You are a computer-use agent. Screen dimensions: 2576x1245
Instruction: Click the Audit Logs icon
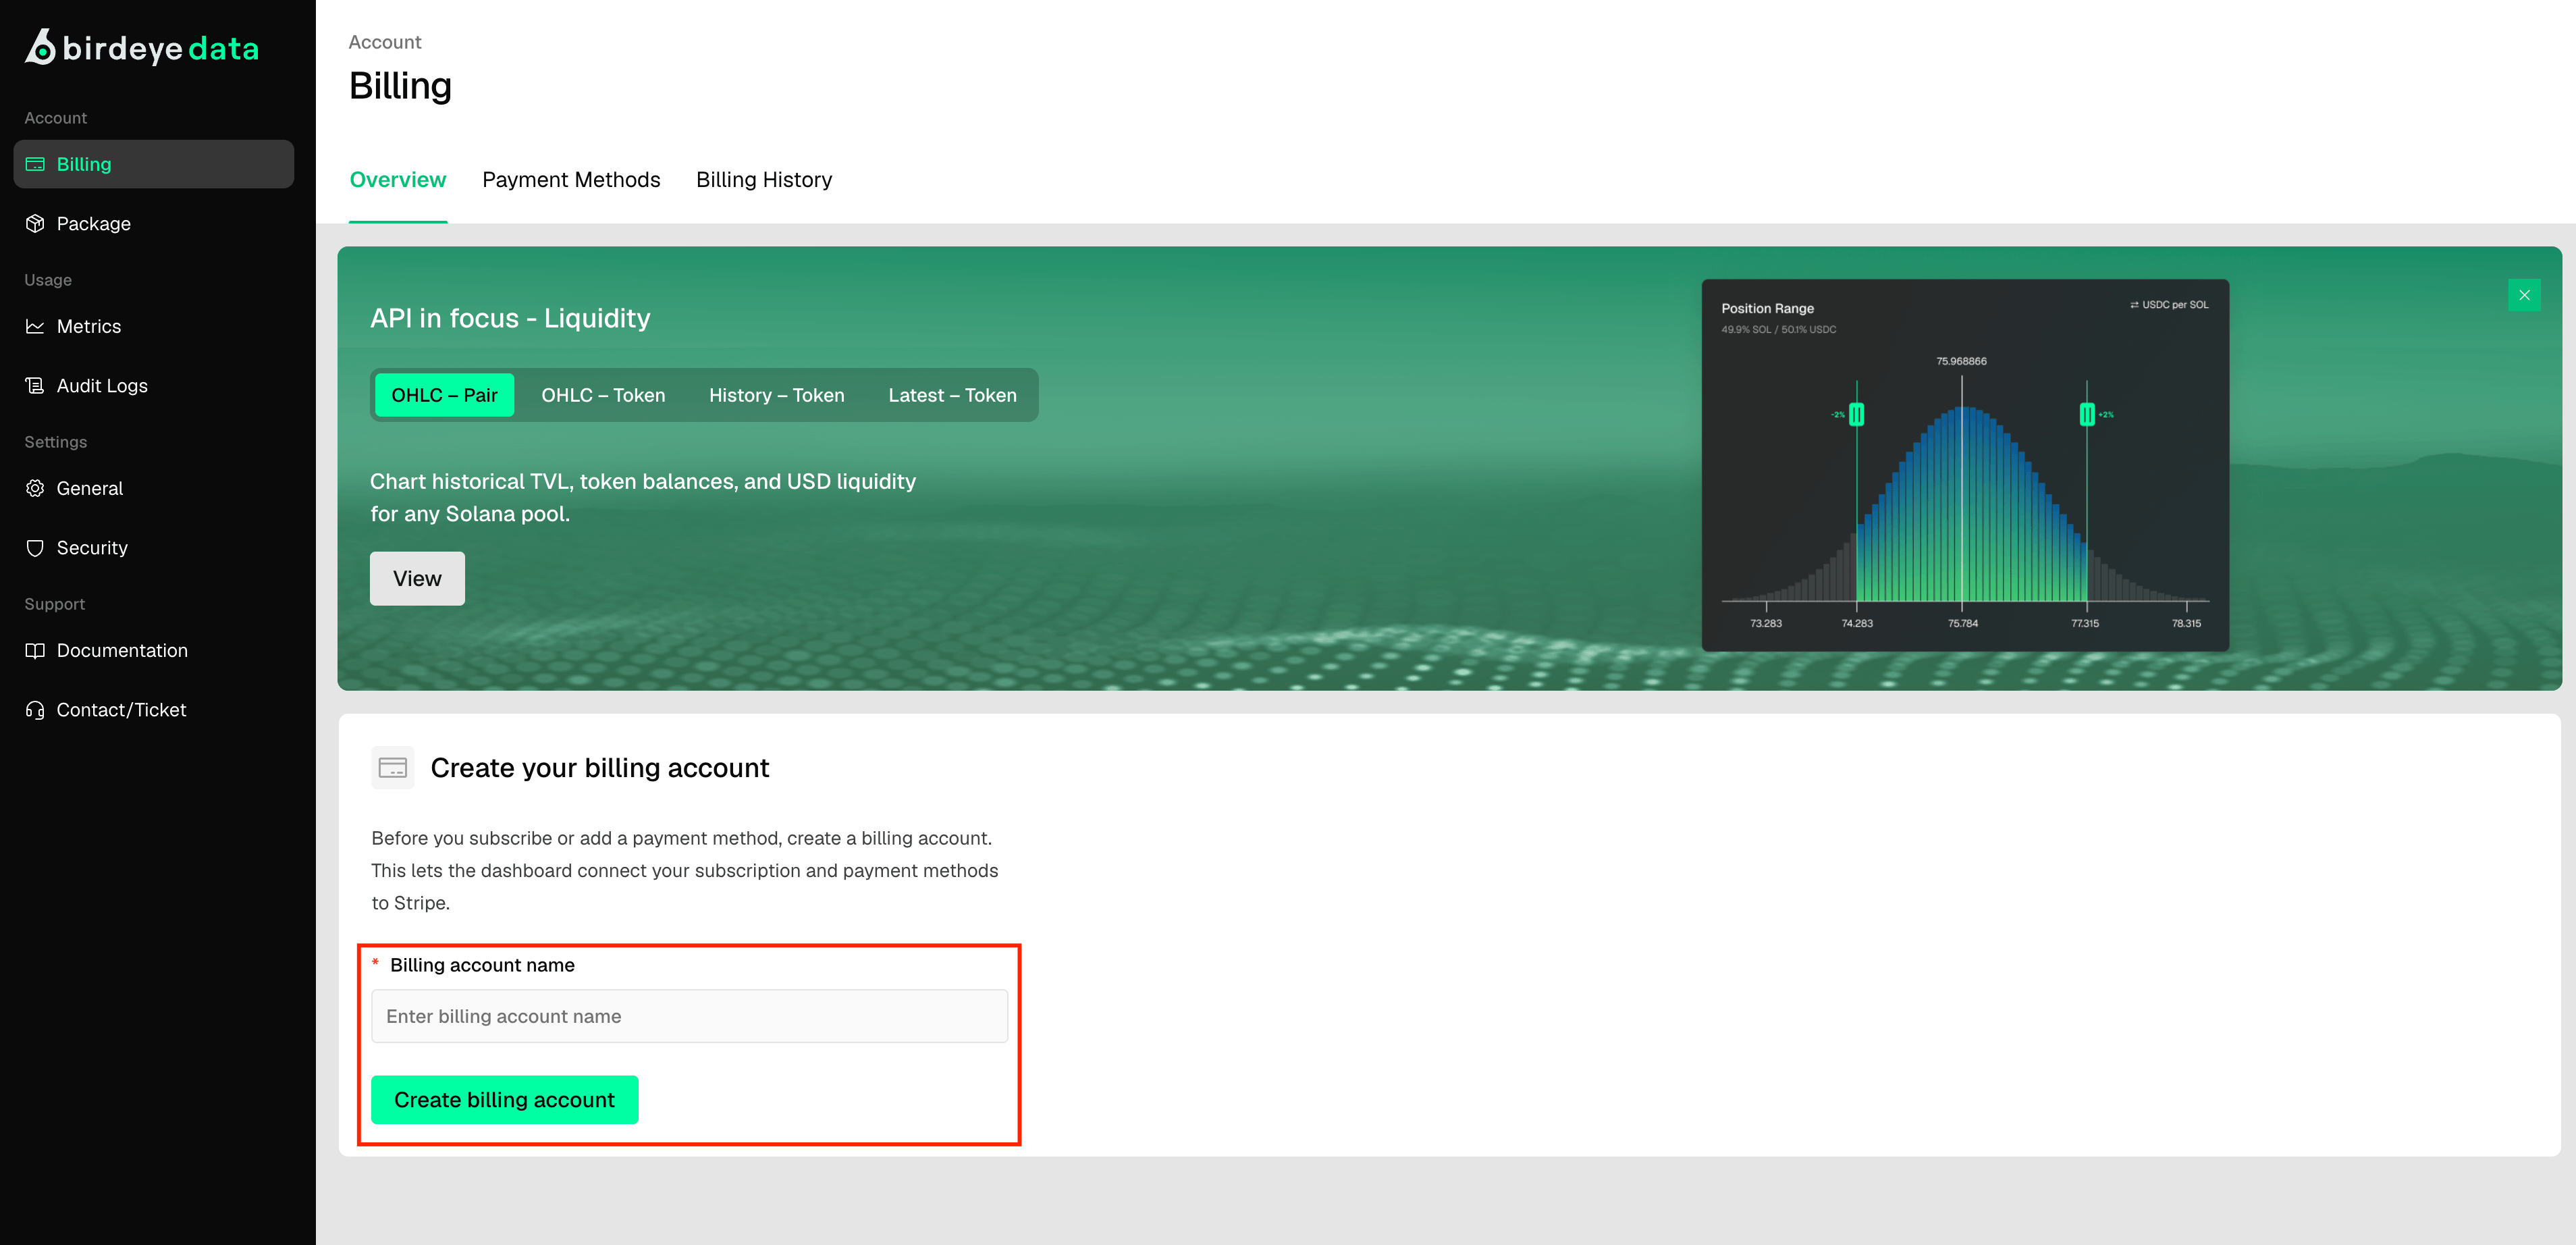pos(35,386)
